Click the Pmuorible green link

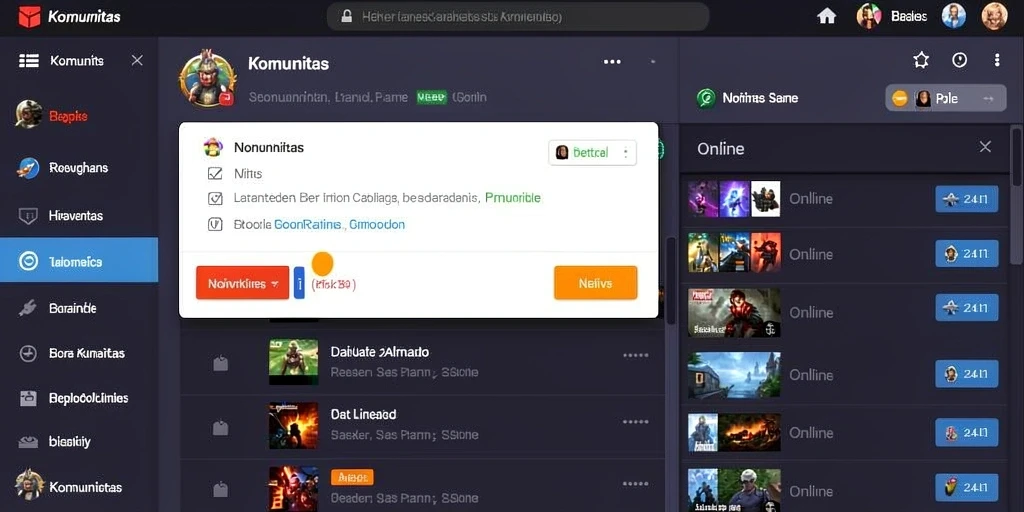[x=513, y=198]
